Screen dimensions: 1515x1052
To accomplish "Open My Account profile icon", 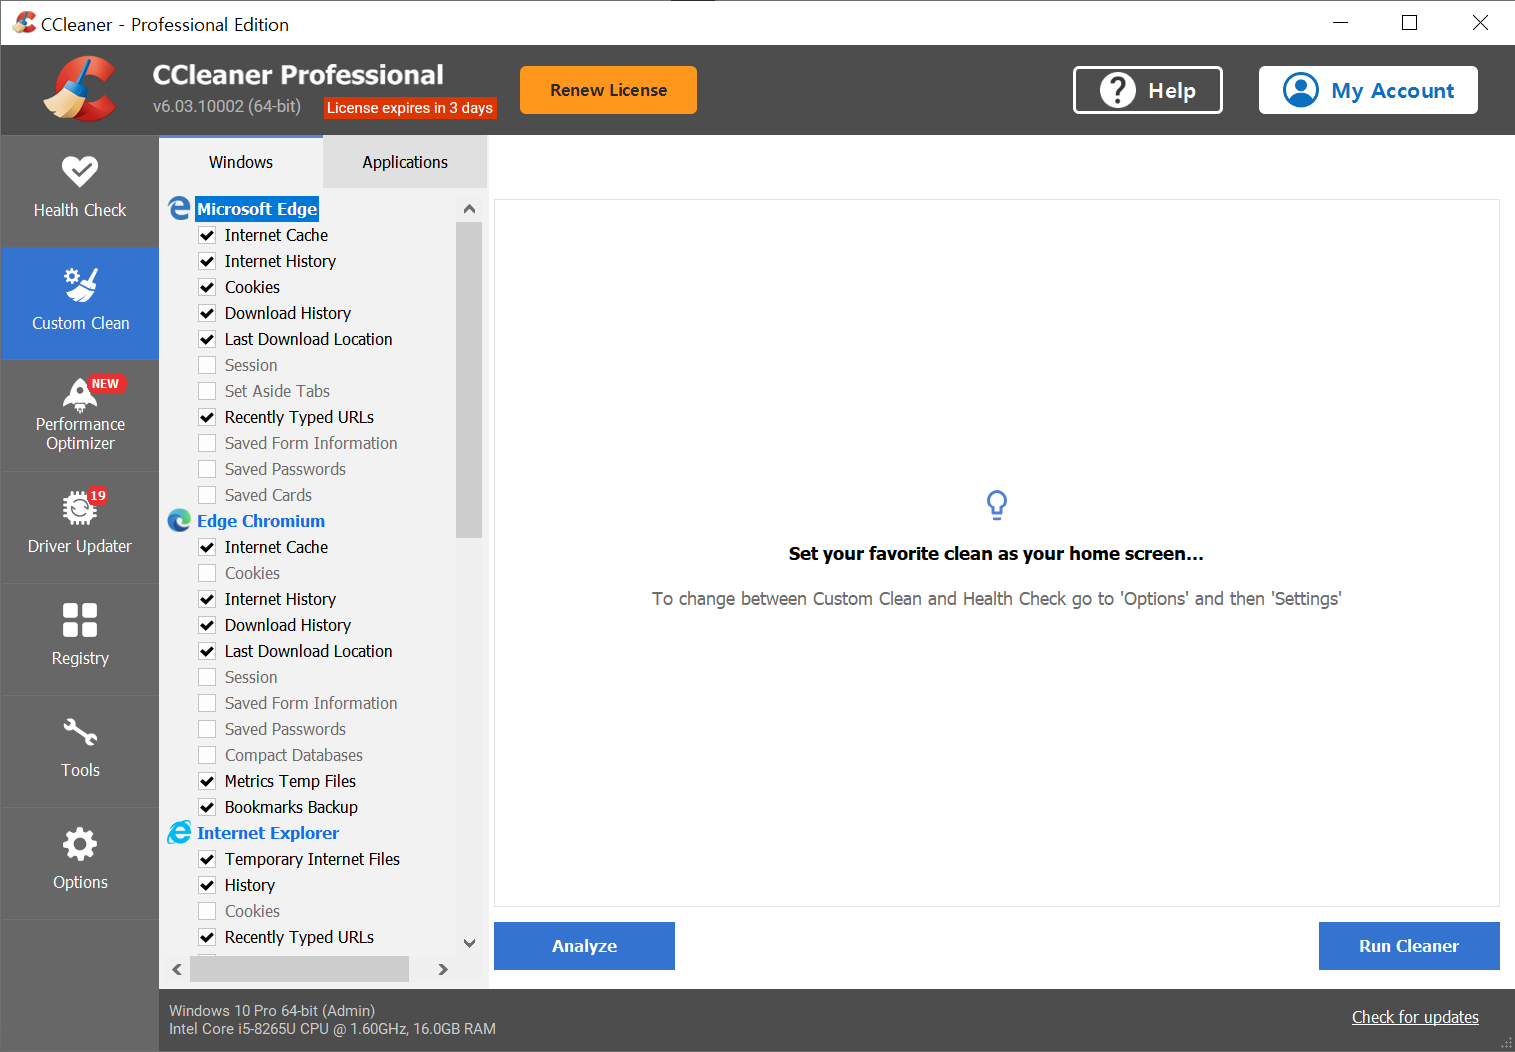I will [1300, 90].
